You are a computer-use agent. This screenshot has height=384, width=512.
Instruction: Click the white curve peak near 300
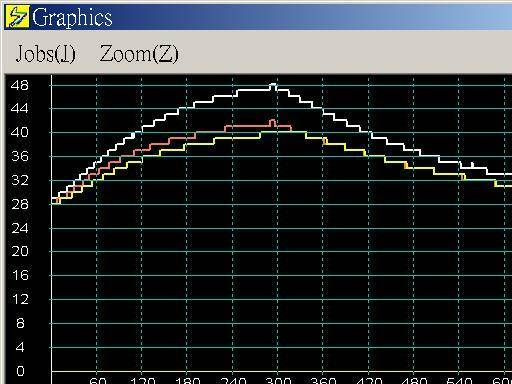pyautogui.click(x=273, y=86)
